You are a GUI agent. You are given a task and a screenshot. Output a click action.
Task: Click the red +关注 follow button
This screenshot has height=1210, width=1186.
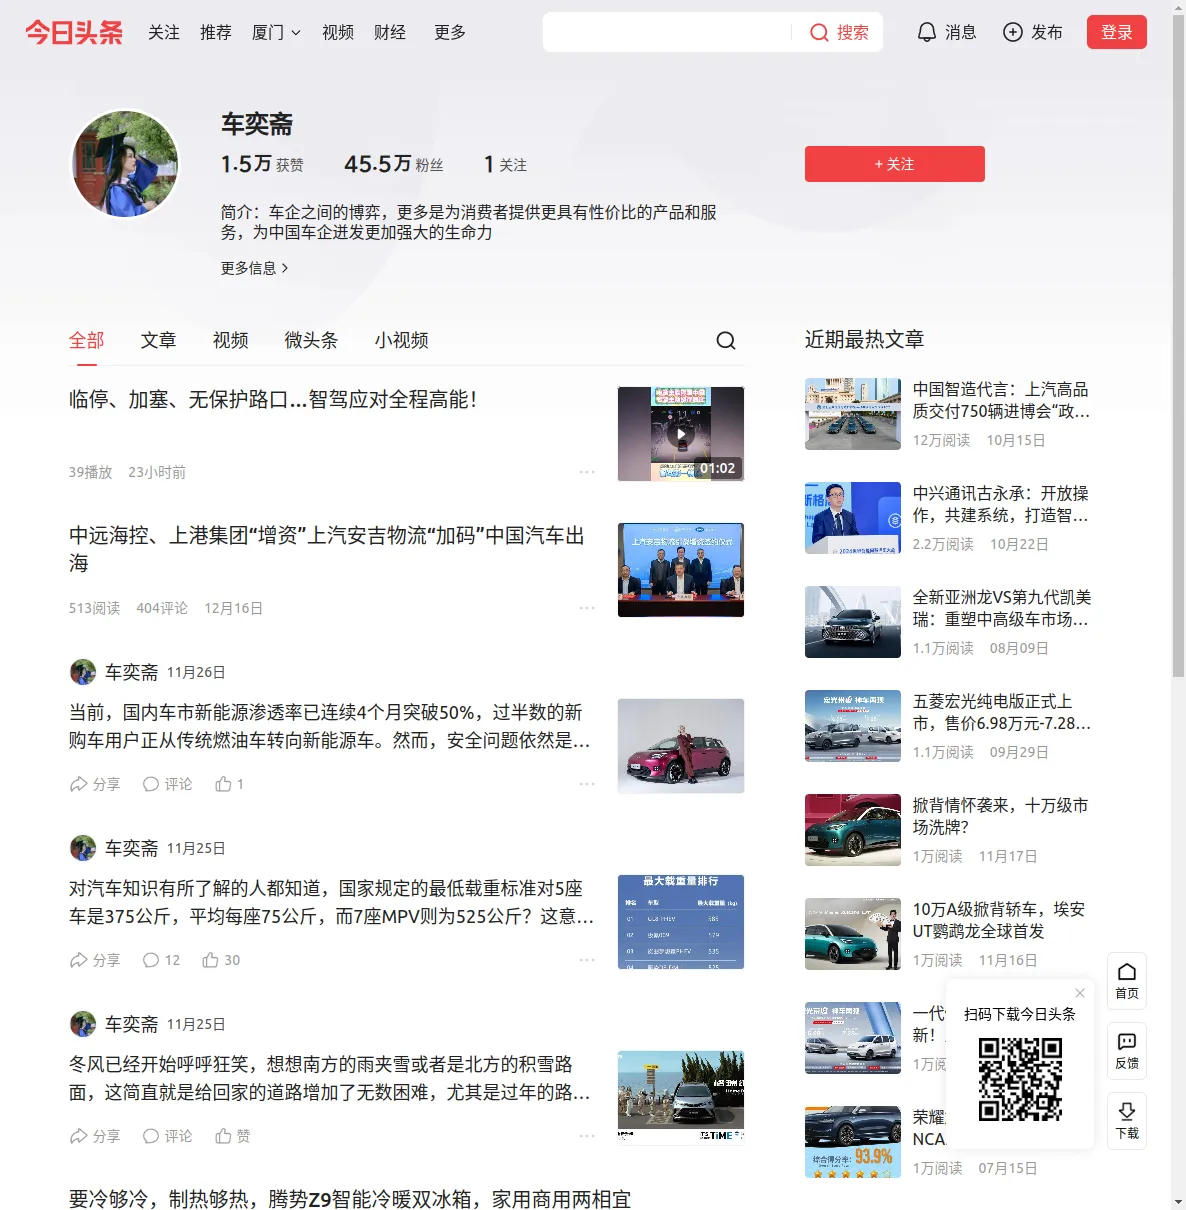coord(895,164)
